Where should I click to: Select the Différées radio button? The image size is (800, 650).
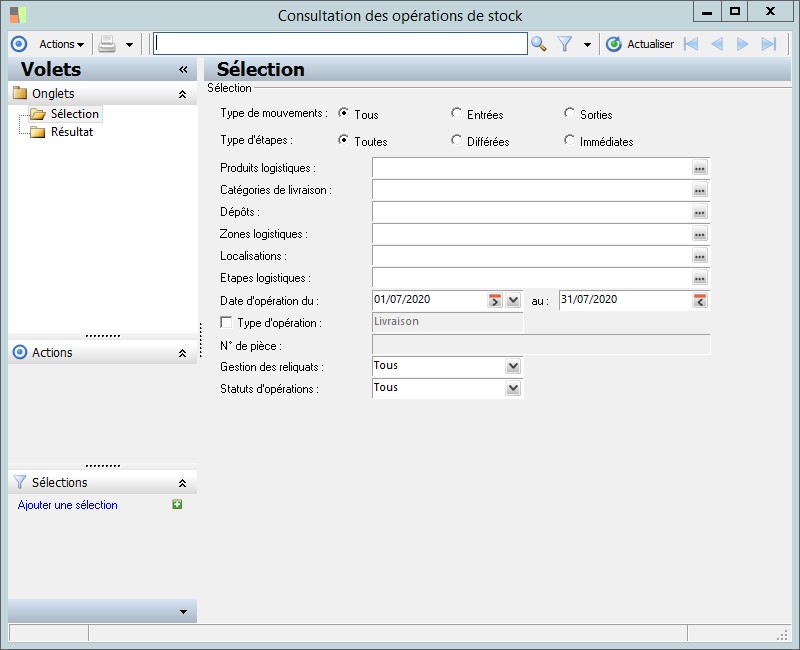coord(456,140)
